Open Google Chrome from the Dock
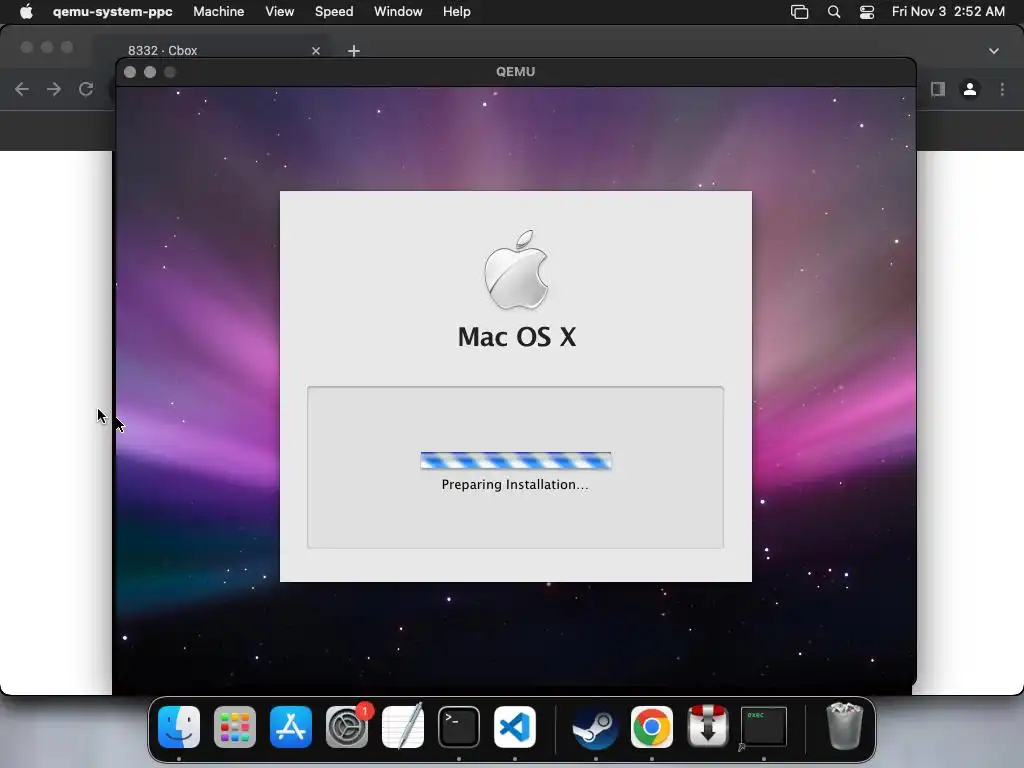 [x=652, y=727]
